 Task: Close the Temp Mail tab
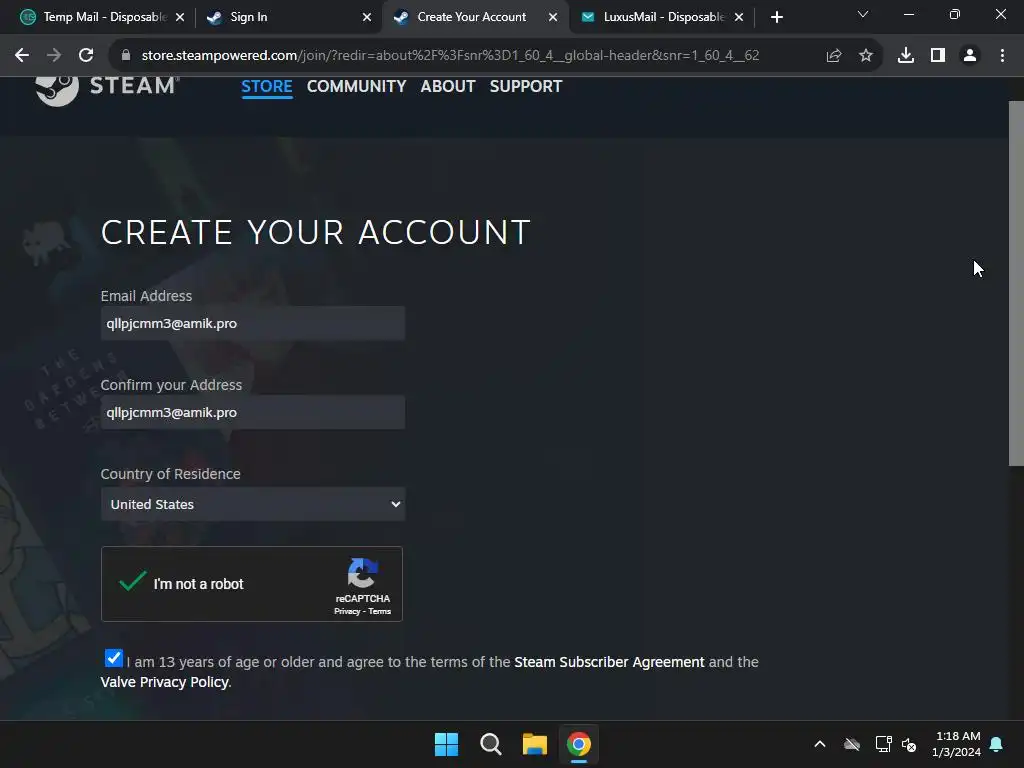click(x=180, y=18)
